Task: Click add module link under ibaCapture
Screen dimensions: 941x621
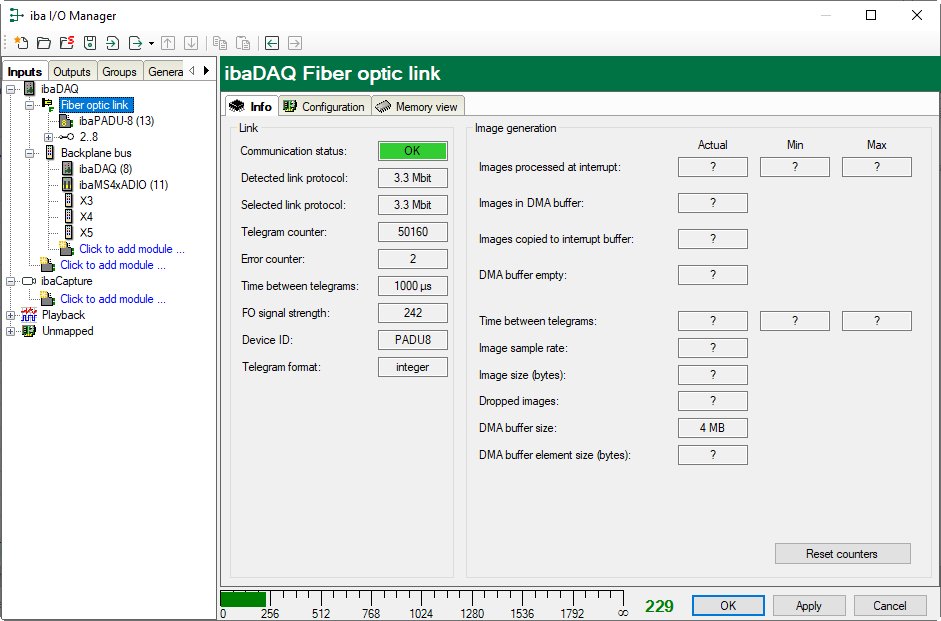Action: click(x=112, y=299)
